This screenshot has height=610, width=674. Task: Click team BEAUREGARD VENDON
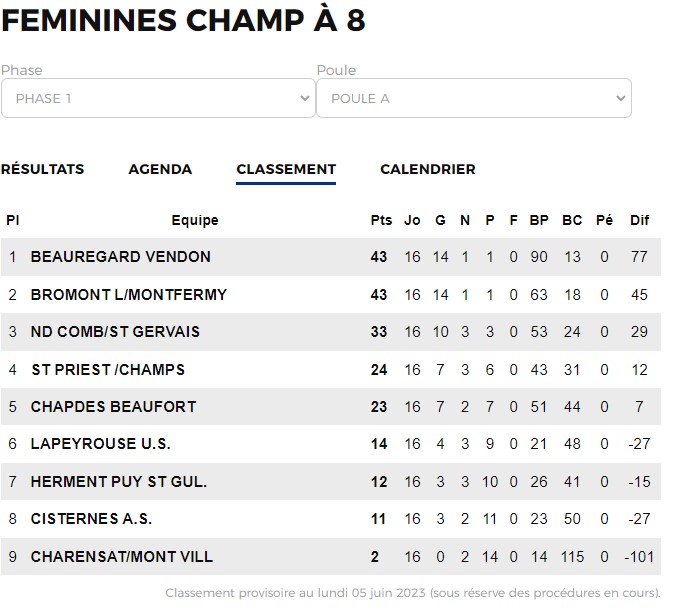[121, 257]
